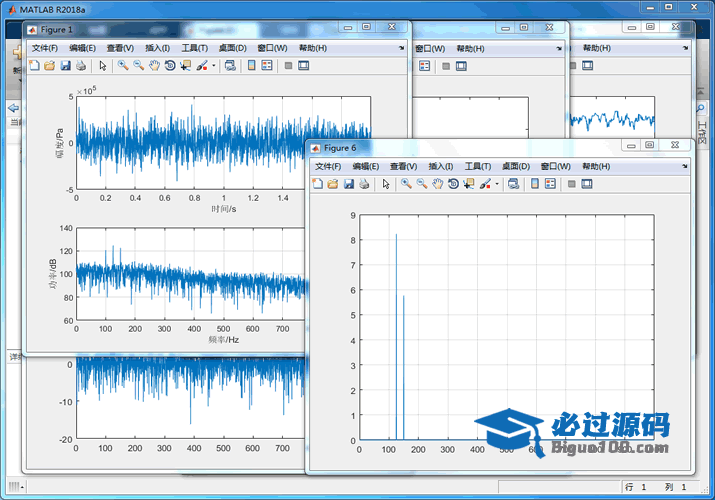Open 窗口(W) menu in Figure 1
The height and width of the screenshot is (500, 715).
click(272, 48)
